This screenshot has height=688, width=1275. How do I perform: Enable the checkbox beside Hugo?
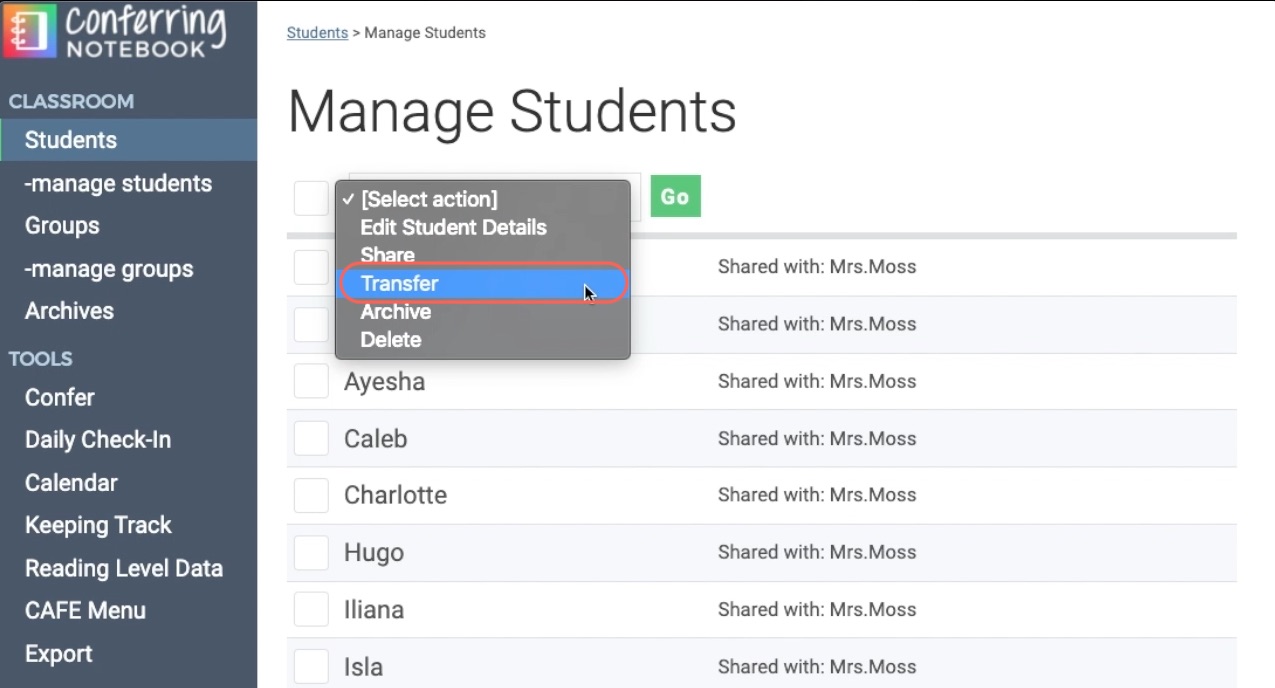point(310,552)
